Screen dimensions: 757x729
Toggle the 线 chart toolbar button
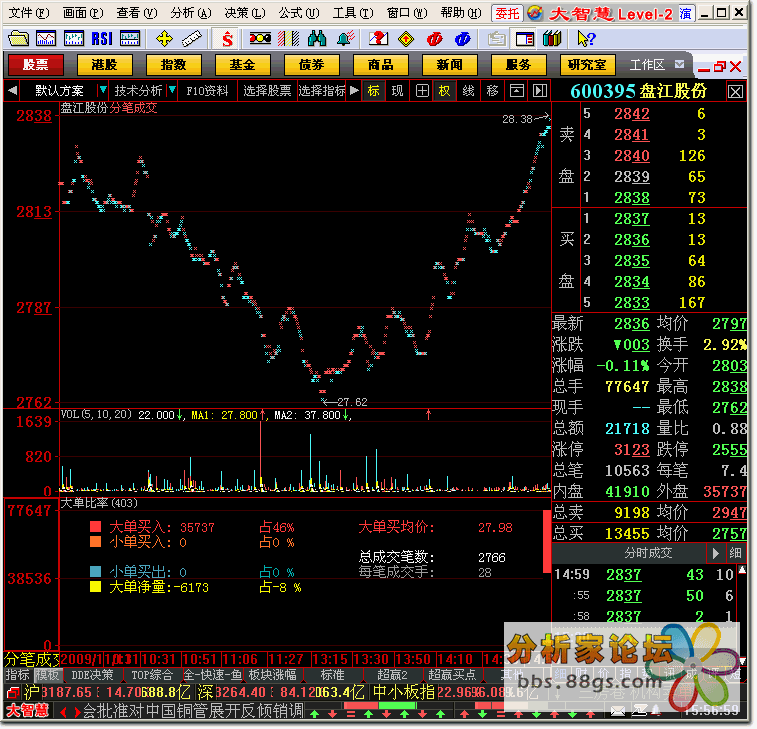coord(468,91)
